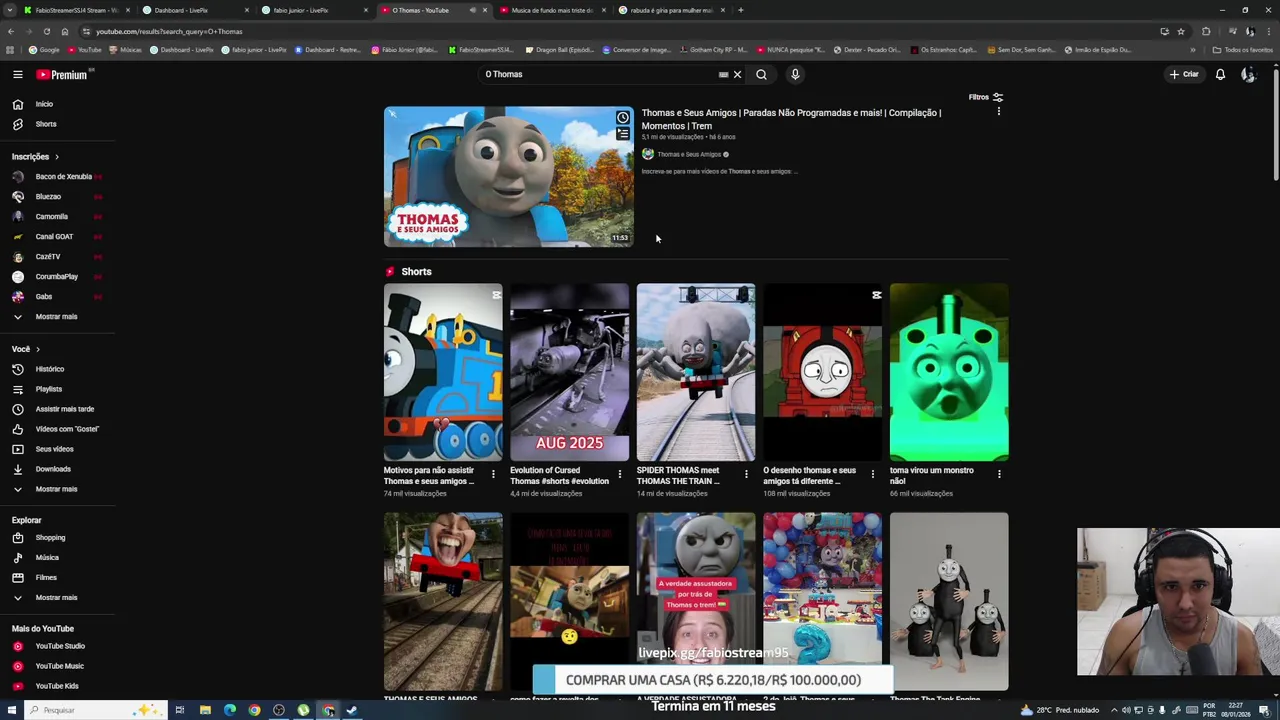Image resolution: width=1280 pixels, height=720 pixels.
Task: Clear the search box with the X
Action: click(737, 74)
